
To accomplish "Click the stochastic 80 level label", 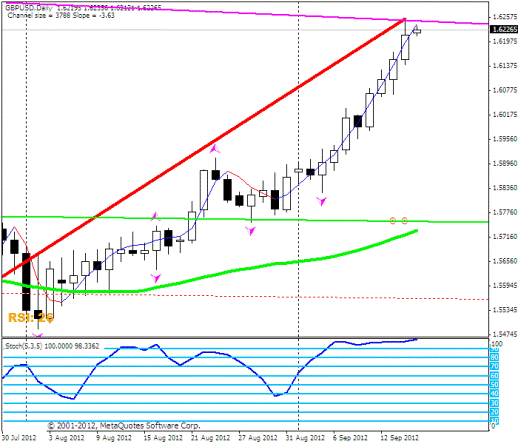I will pyautogui.click(x=495, y=357).
